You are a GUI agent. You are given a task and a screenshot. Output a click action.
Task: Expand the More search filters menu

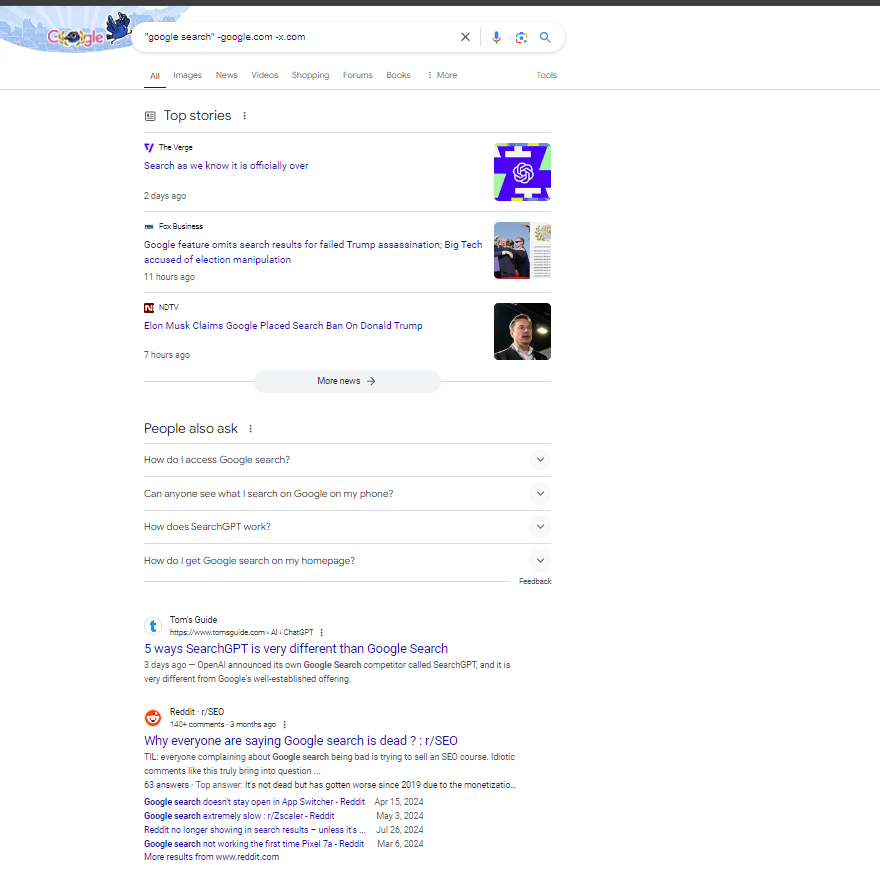tap(442, 75)
